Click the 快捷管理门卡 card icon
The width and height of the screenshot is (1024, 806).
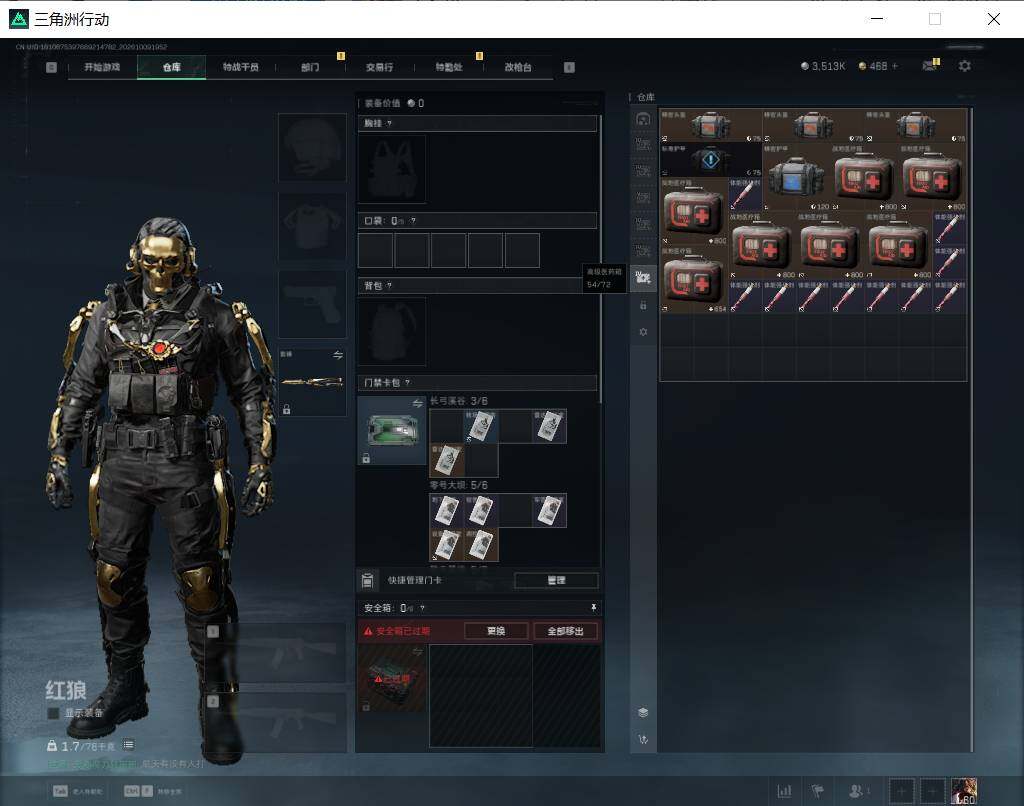(x=368, y=580)
